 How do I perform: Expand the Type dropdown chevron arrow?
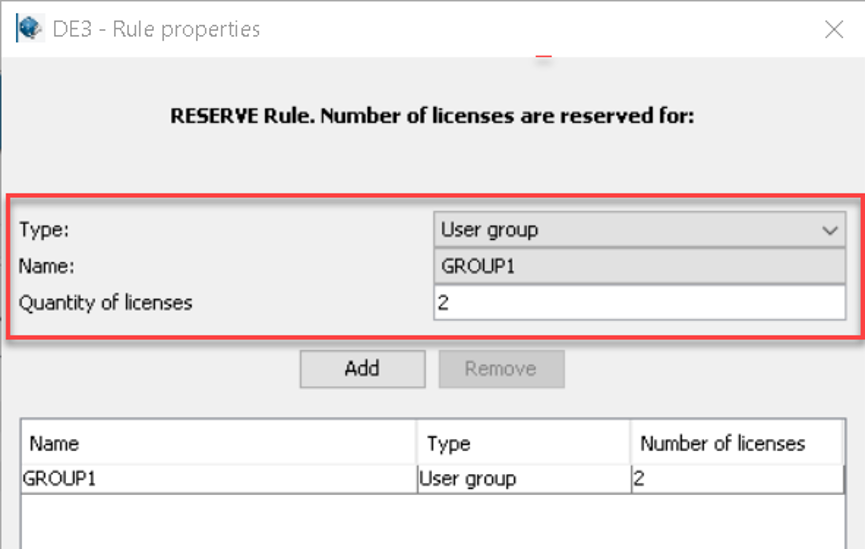pyautogui.click(x=830, y=230)
